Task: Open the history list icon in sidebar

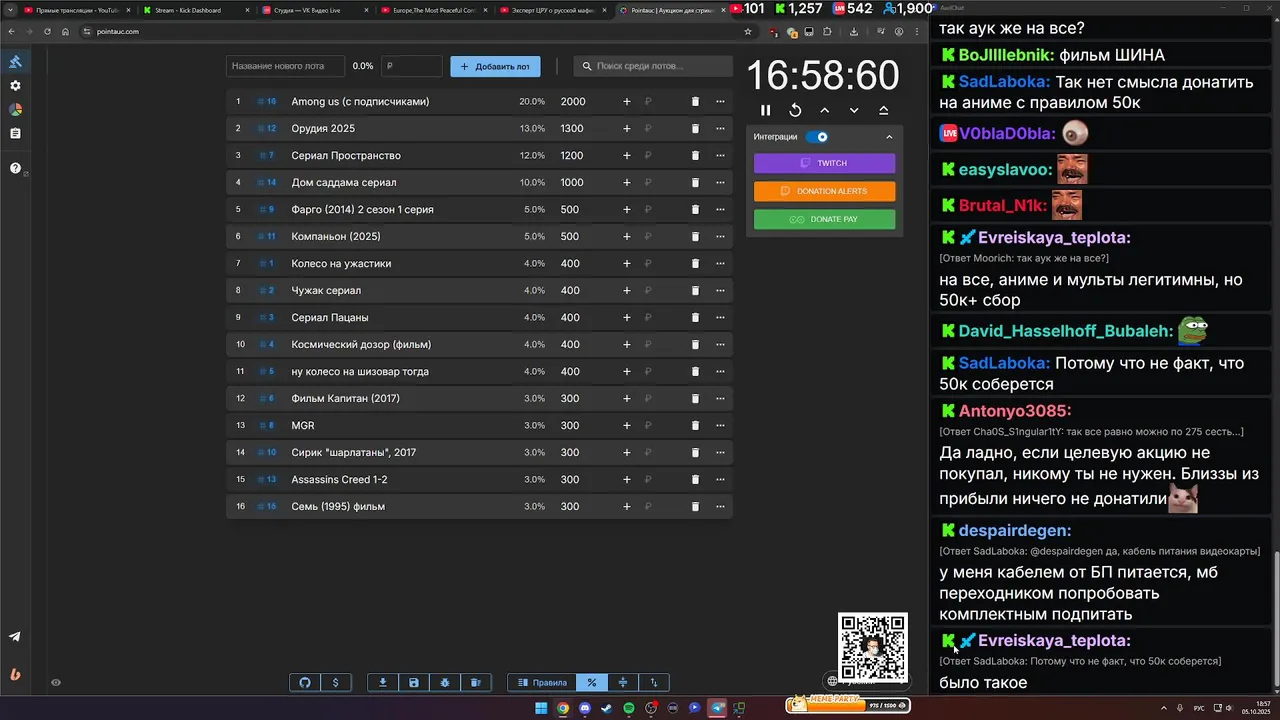Action: click(x=15, y=133)
